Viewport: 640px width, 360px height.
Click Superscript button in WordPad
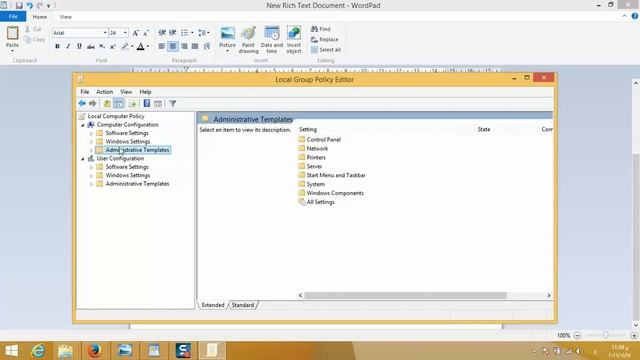pos(113,47)
